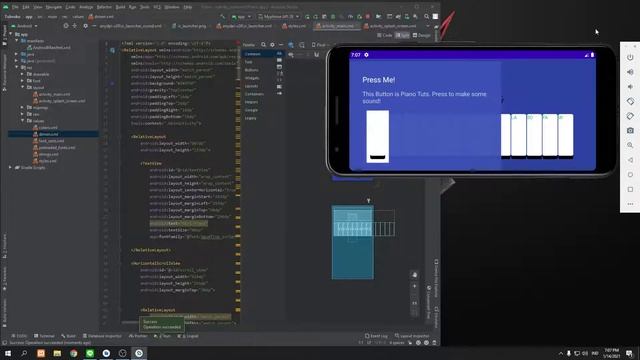Tap the emulator Back triangle button
Image resolution: width=640 pixels, height=360 pixels.
pos(630,160)
